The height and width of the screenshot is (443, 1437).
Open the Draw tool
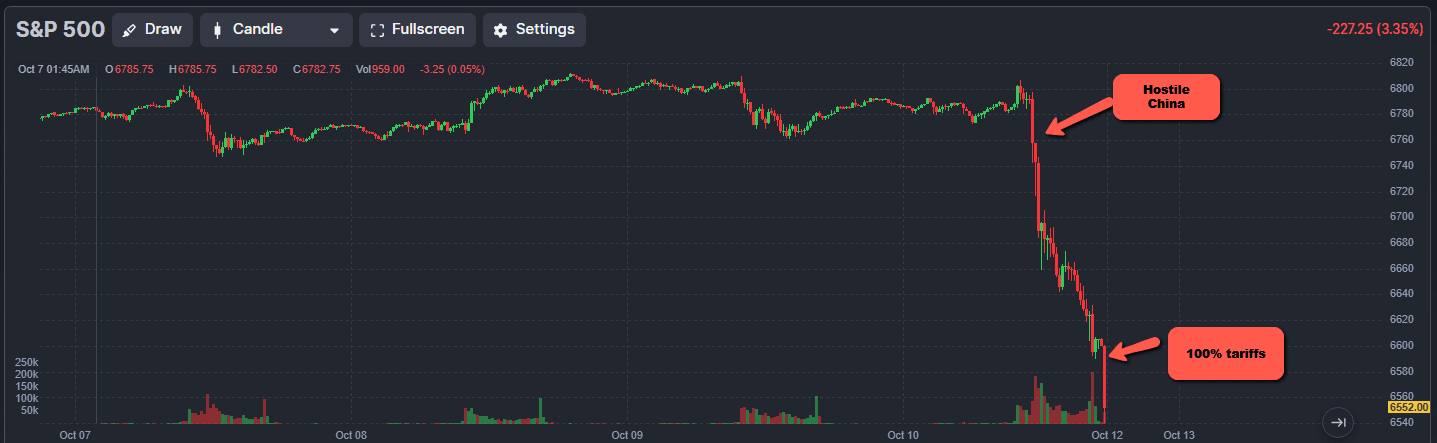point(152,30)
